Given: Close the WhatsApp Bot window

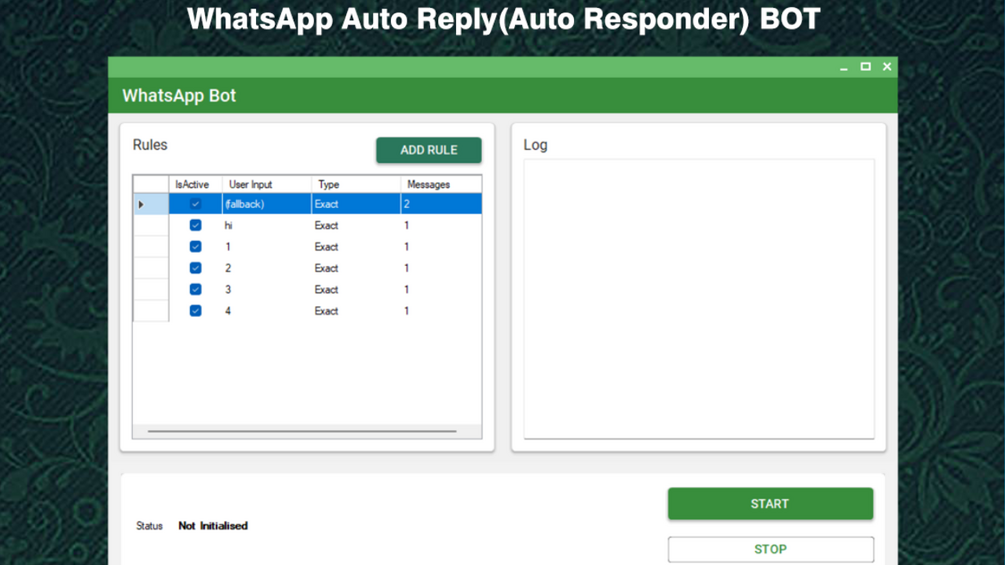Looking at the screenshot, I should point(887,67).
